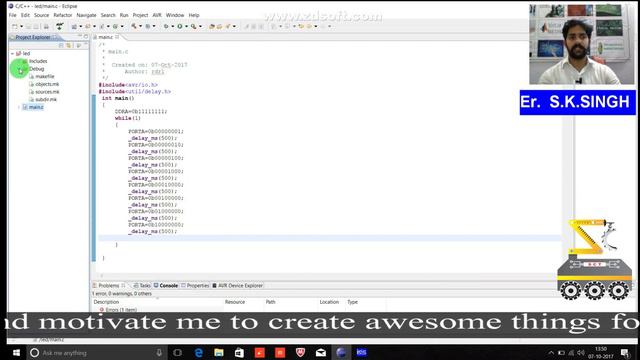This screenshot has width=640, height=360.
Task: Sort problems by Path column
Action: [x=270, y=302]
